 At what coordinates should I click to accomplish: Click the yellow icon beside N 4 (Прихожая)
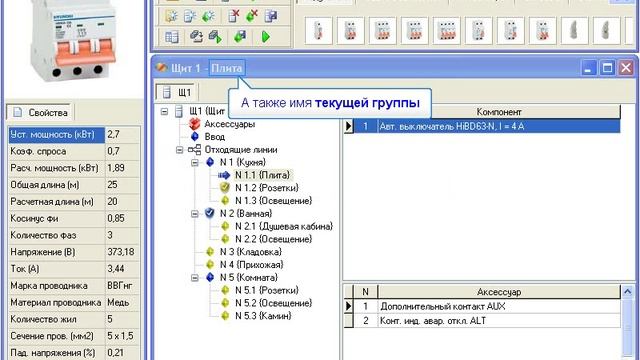[210, 264]
